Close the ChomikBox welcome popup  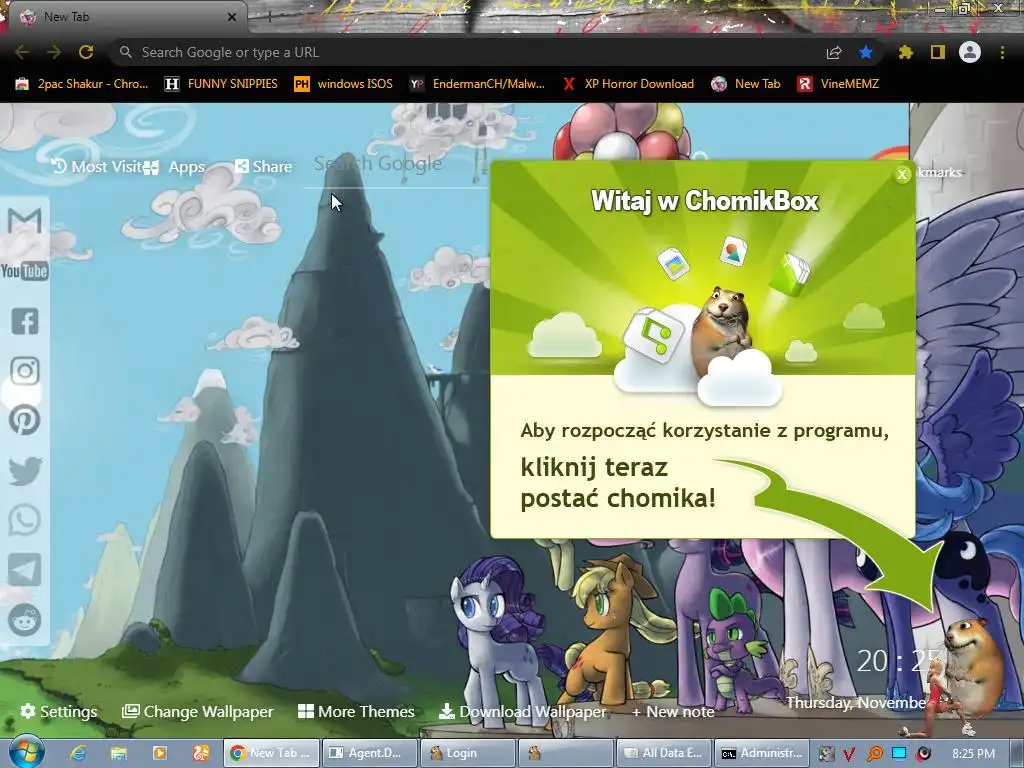pos(902,174)
